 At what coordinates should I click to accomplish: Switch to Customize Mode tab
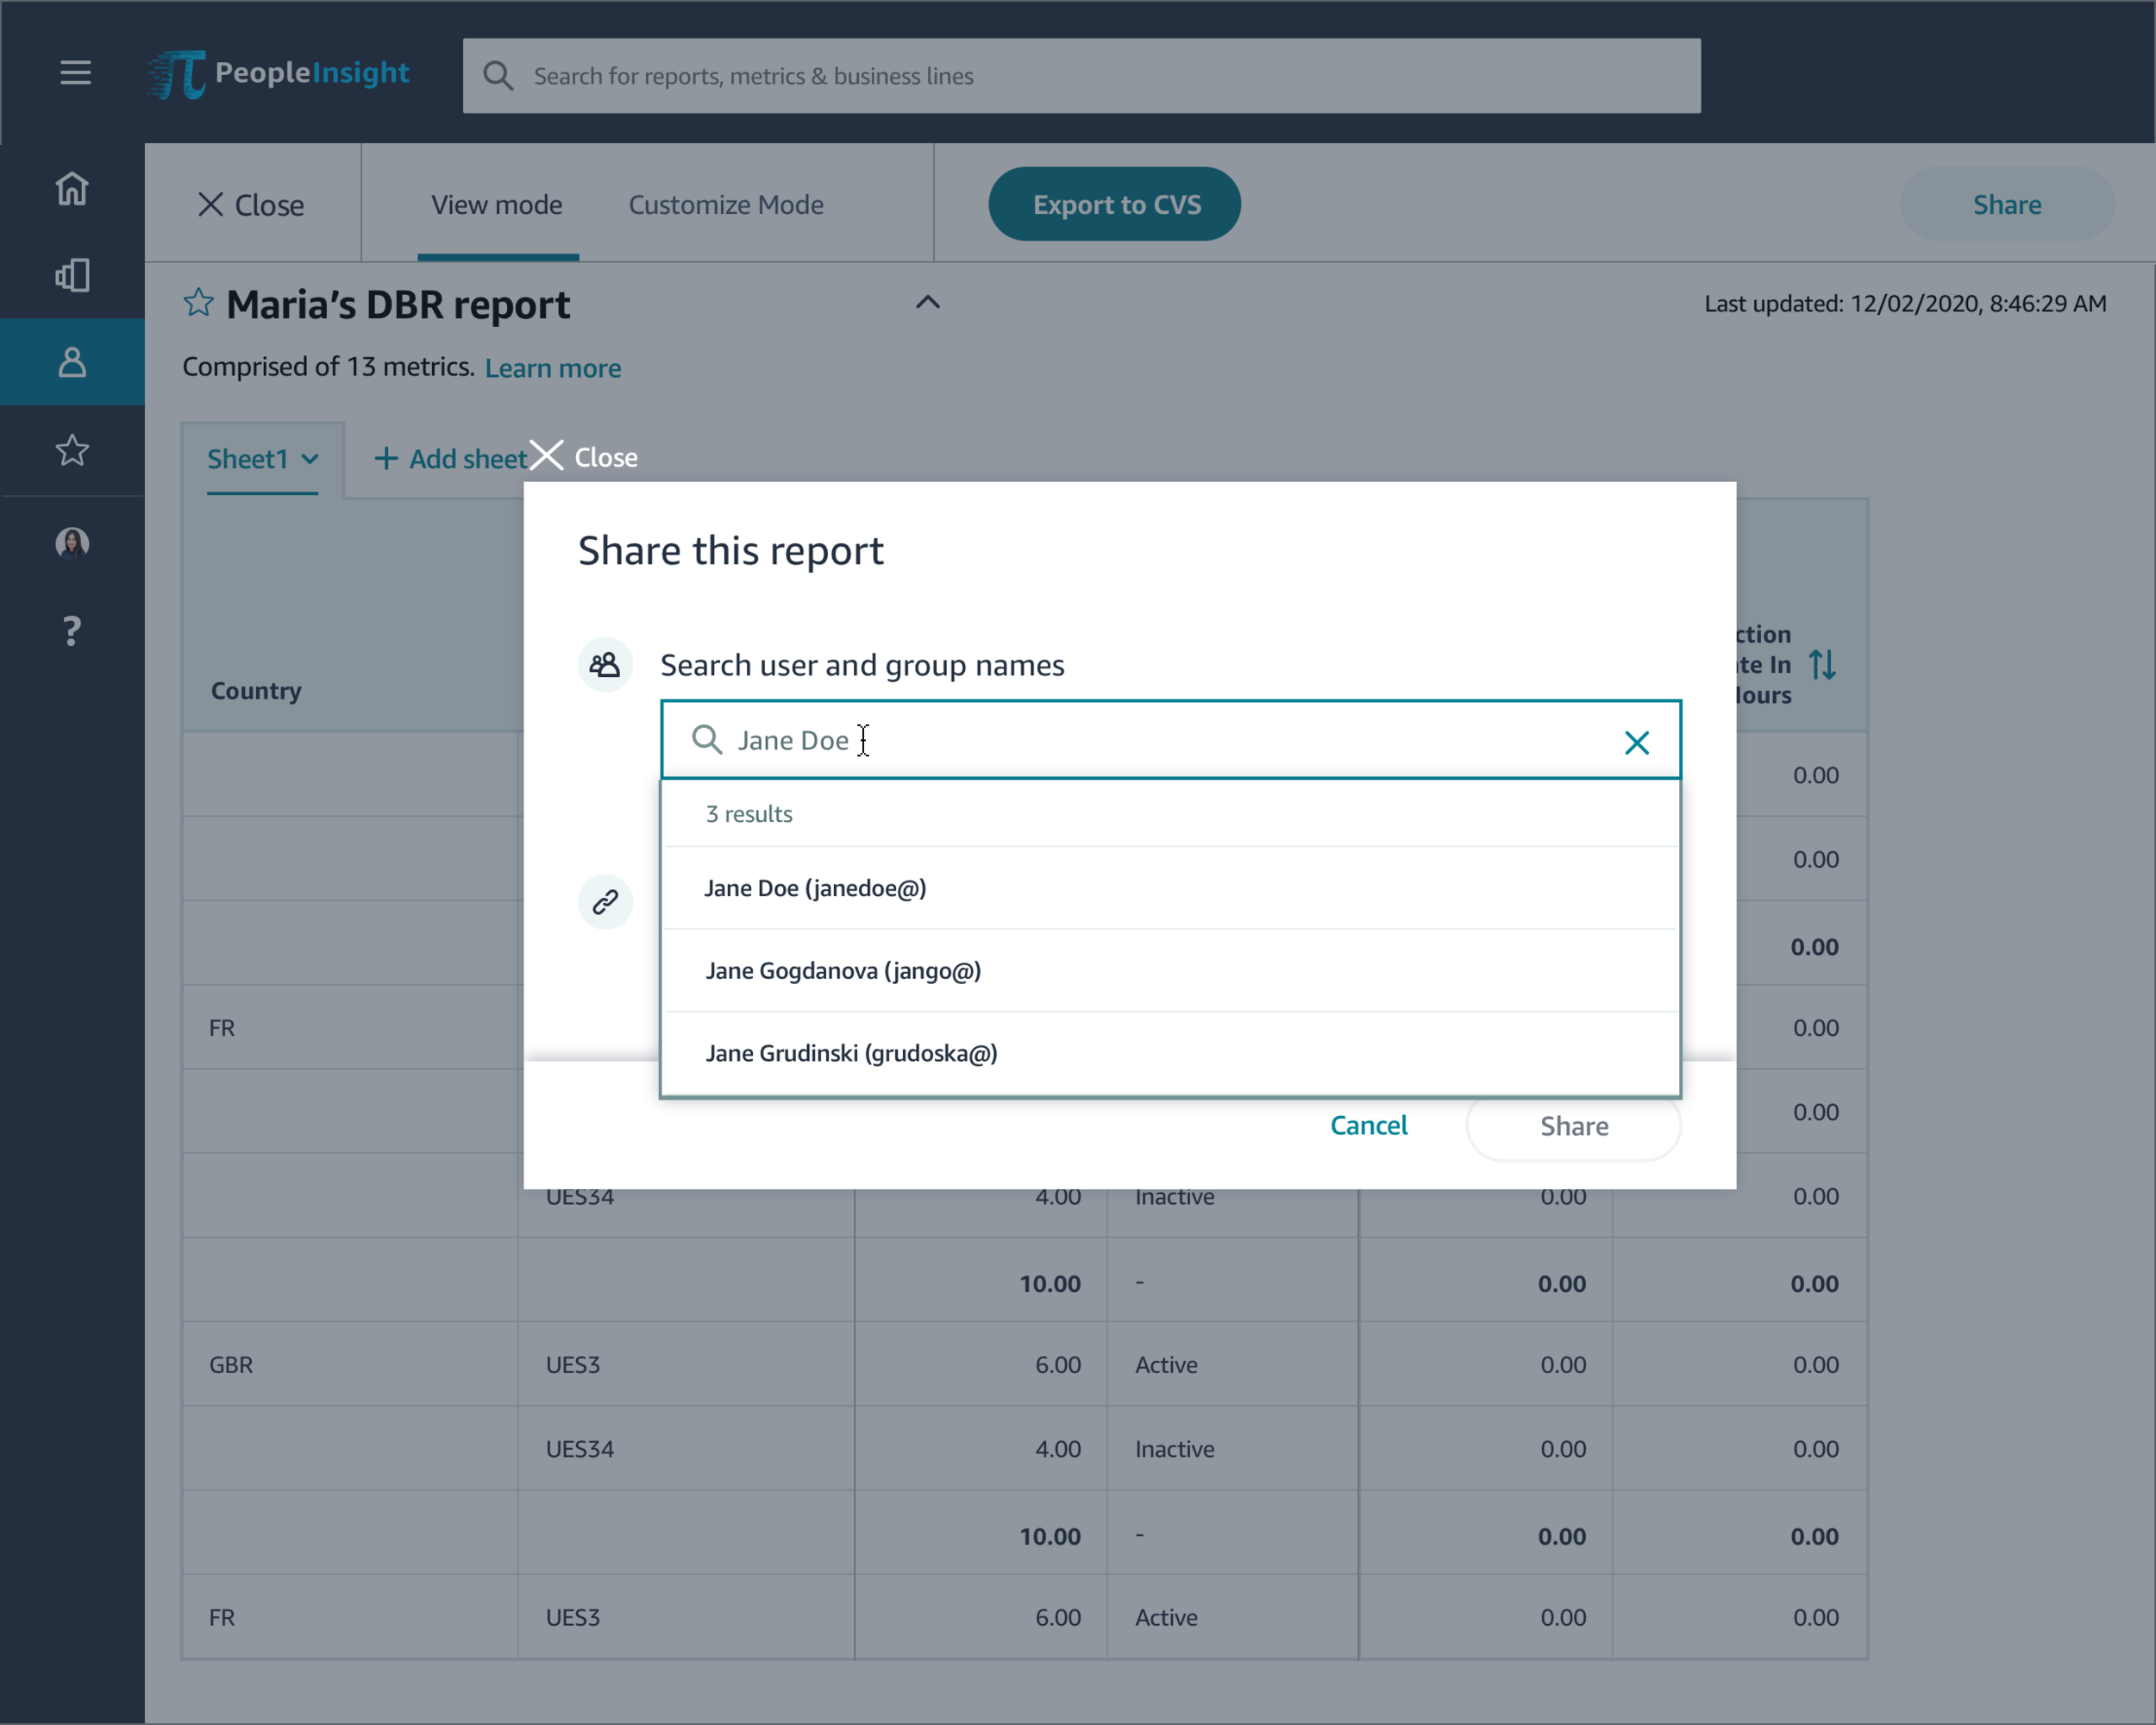[726, 205]
